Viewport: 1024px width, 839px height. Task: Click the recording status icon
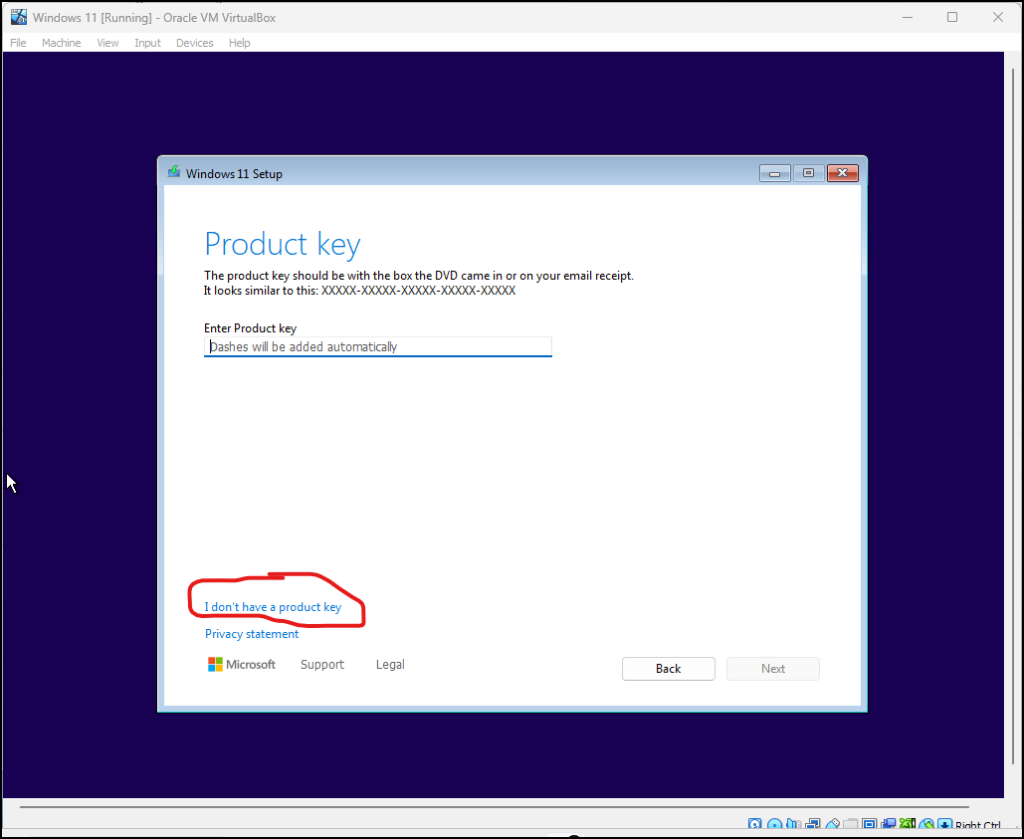pos(888,825)
